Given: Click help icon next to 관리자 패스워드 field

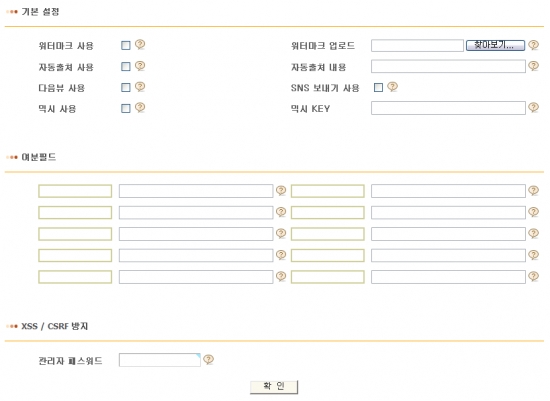Looking at the screenshot, I should click(x=208, y=360).
